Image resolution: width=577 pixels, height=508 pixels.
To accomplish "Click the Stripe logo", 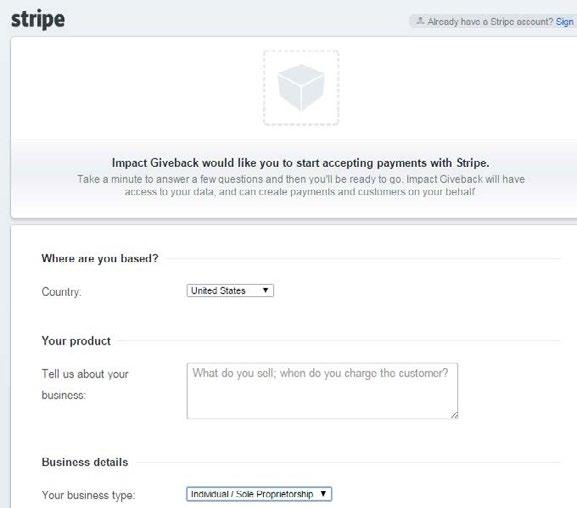I will pos(38,20).
